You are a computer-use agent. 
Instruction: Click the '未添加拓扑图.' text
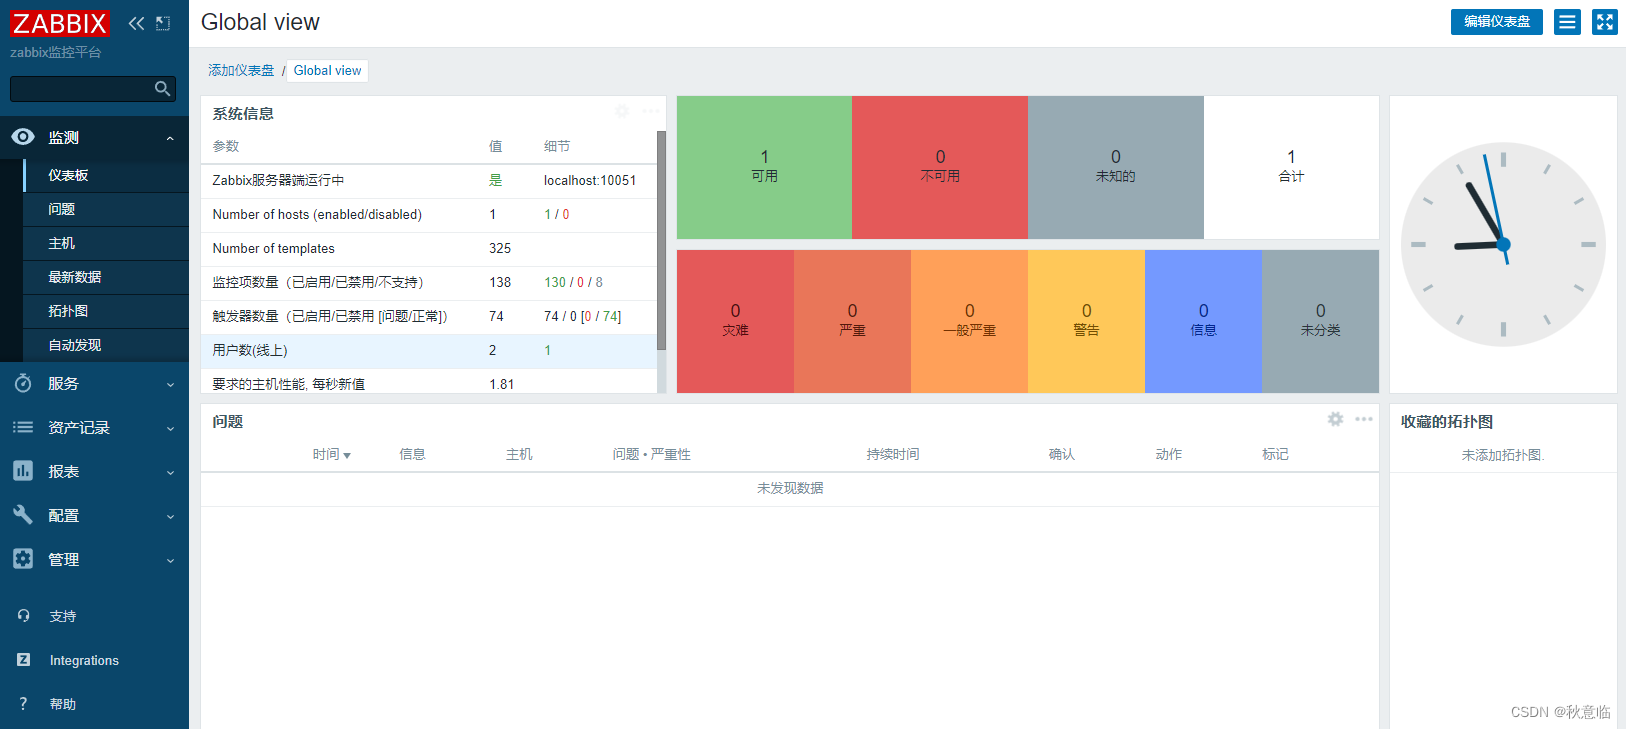1503,455
